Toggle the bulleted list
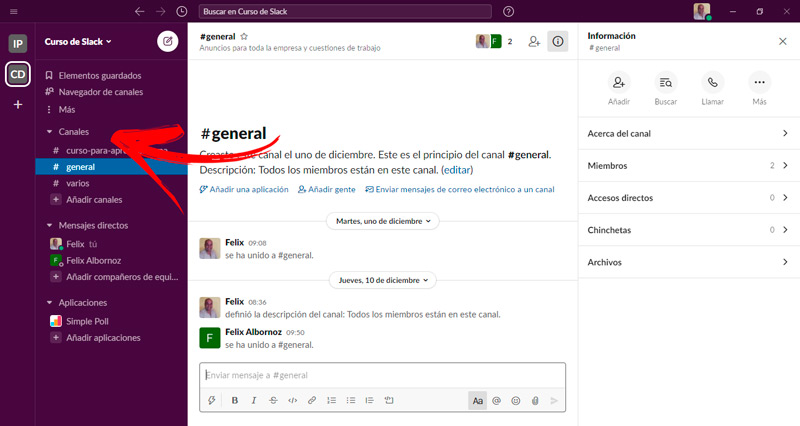The image size is (800, 426). 351,400
